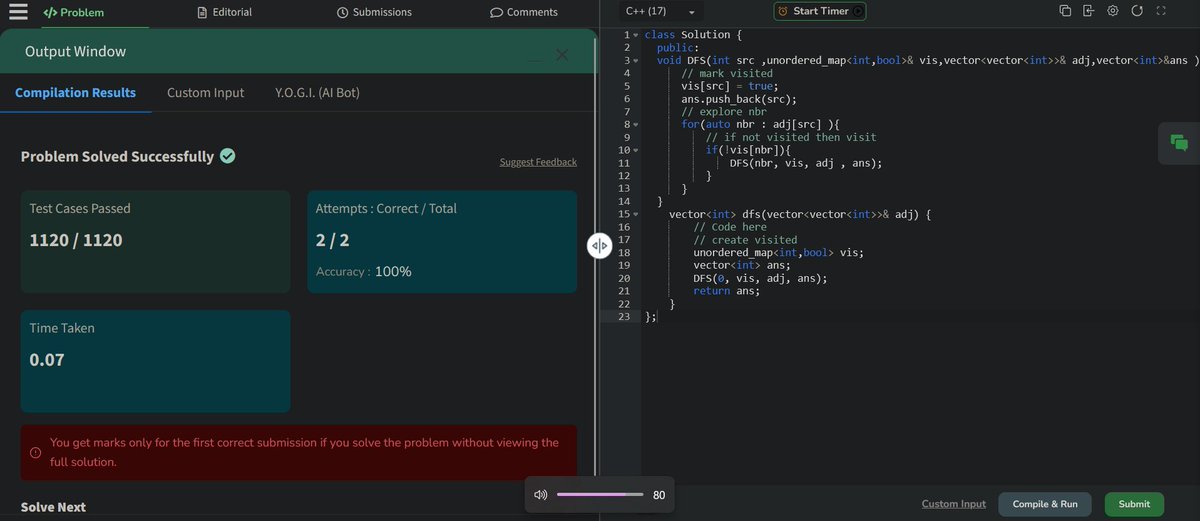Click line 6 'ans.push_back(src);' code
The height and width of the screenshot is (521, 1200).
coord(739,99)
